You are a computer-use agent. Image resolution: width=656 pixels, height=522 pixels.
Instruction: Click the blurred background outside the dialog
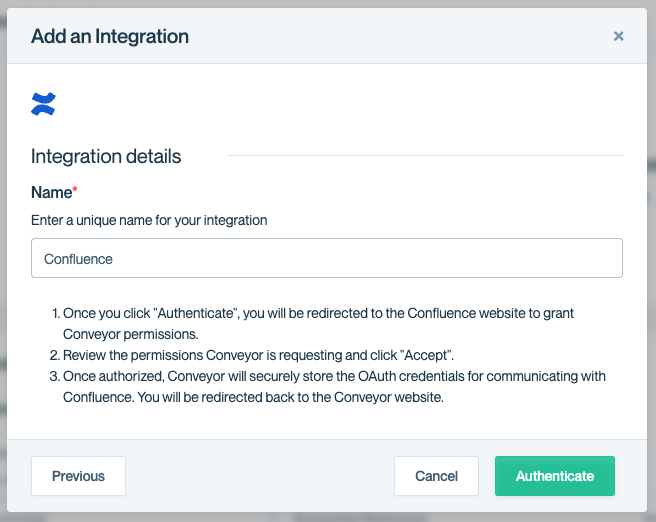tap(652, 259)
